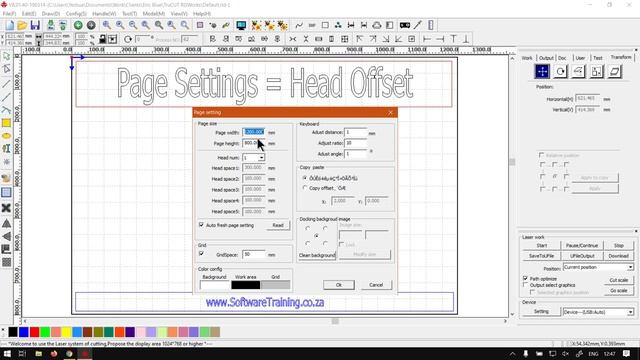Click the Download button
The image size is (640, 360).
618,256
